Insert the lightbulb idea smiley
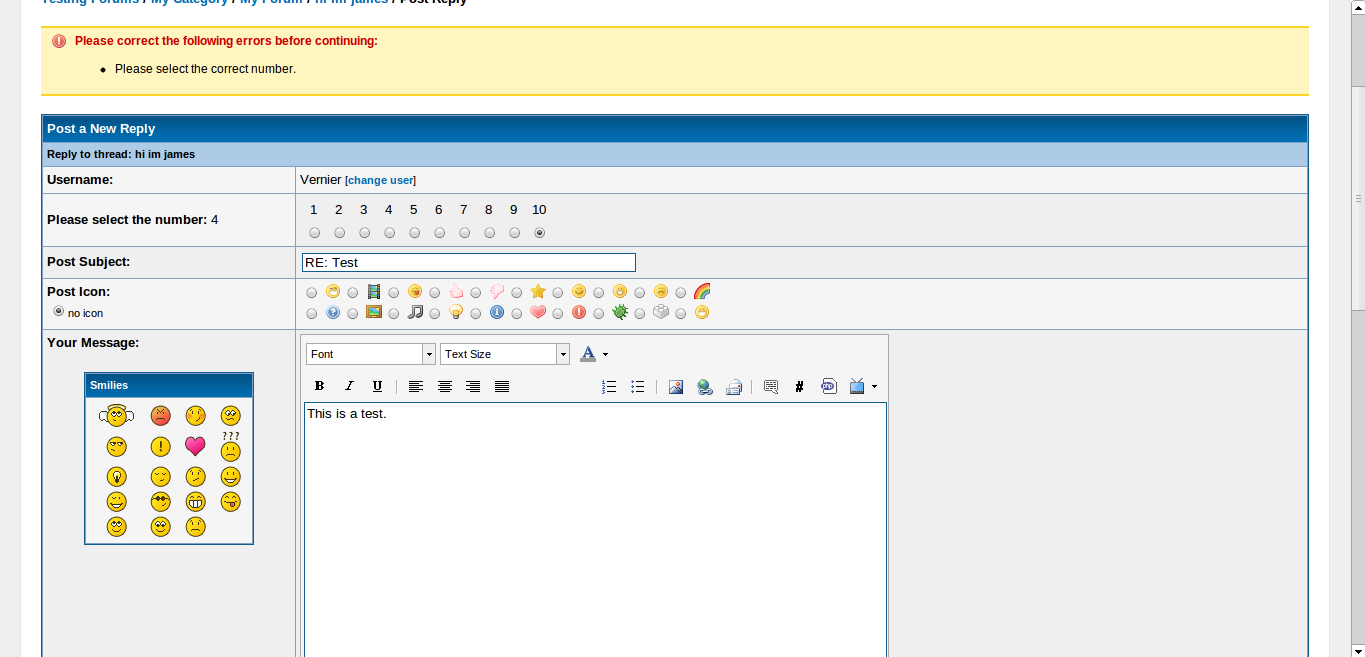Image resolution: width=1365 pixels, height=657 pixels. tap(117, 477)
